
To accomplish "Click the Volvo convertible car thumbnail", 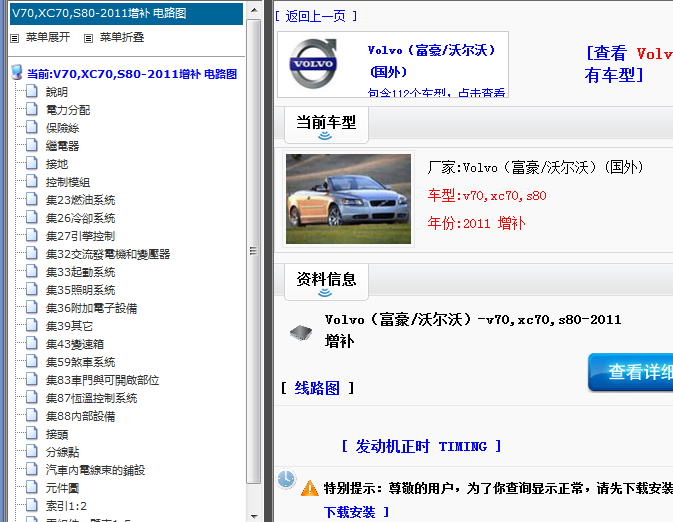I will [348, 199].
